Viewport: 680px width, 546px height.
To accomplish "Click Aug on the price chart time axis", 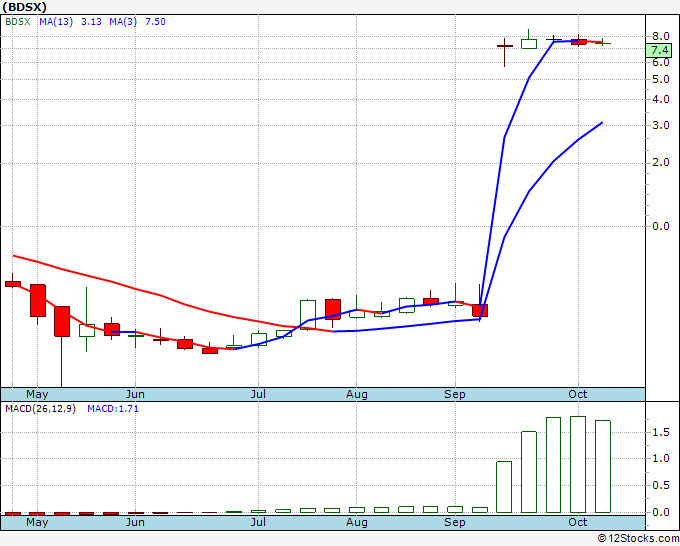I will coord(356,394).
